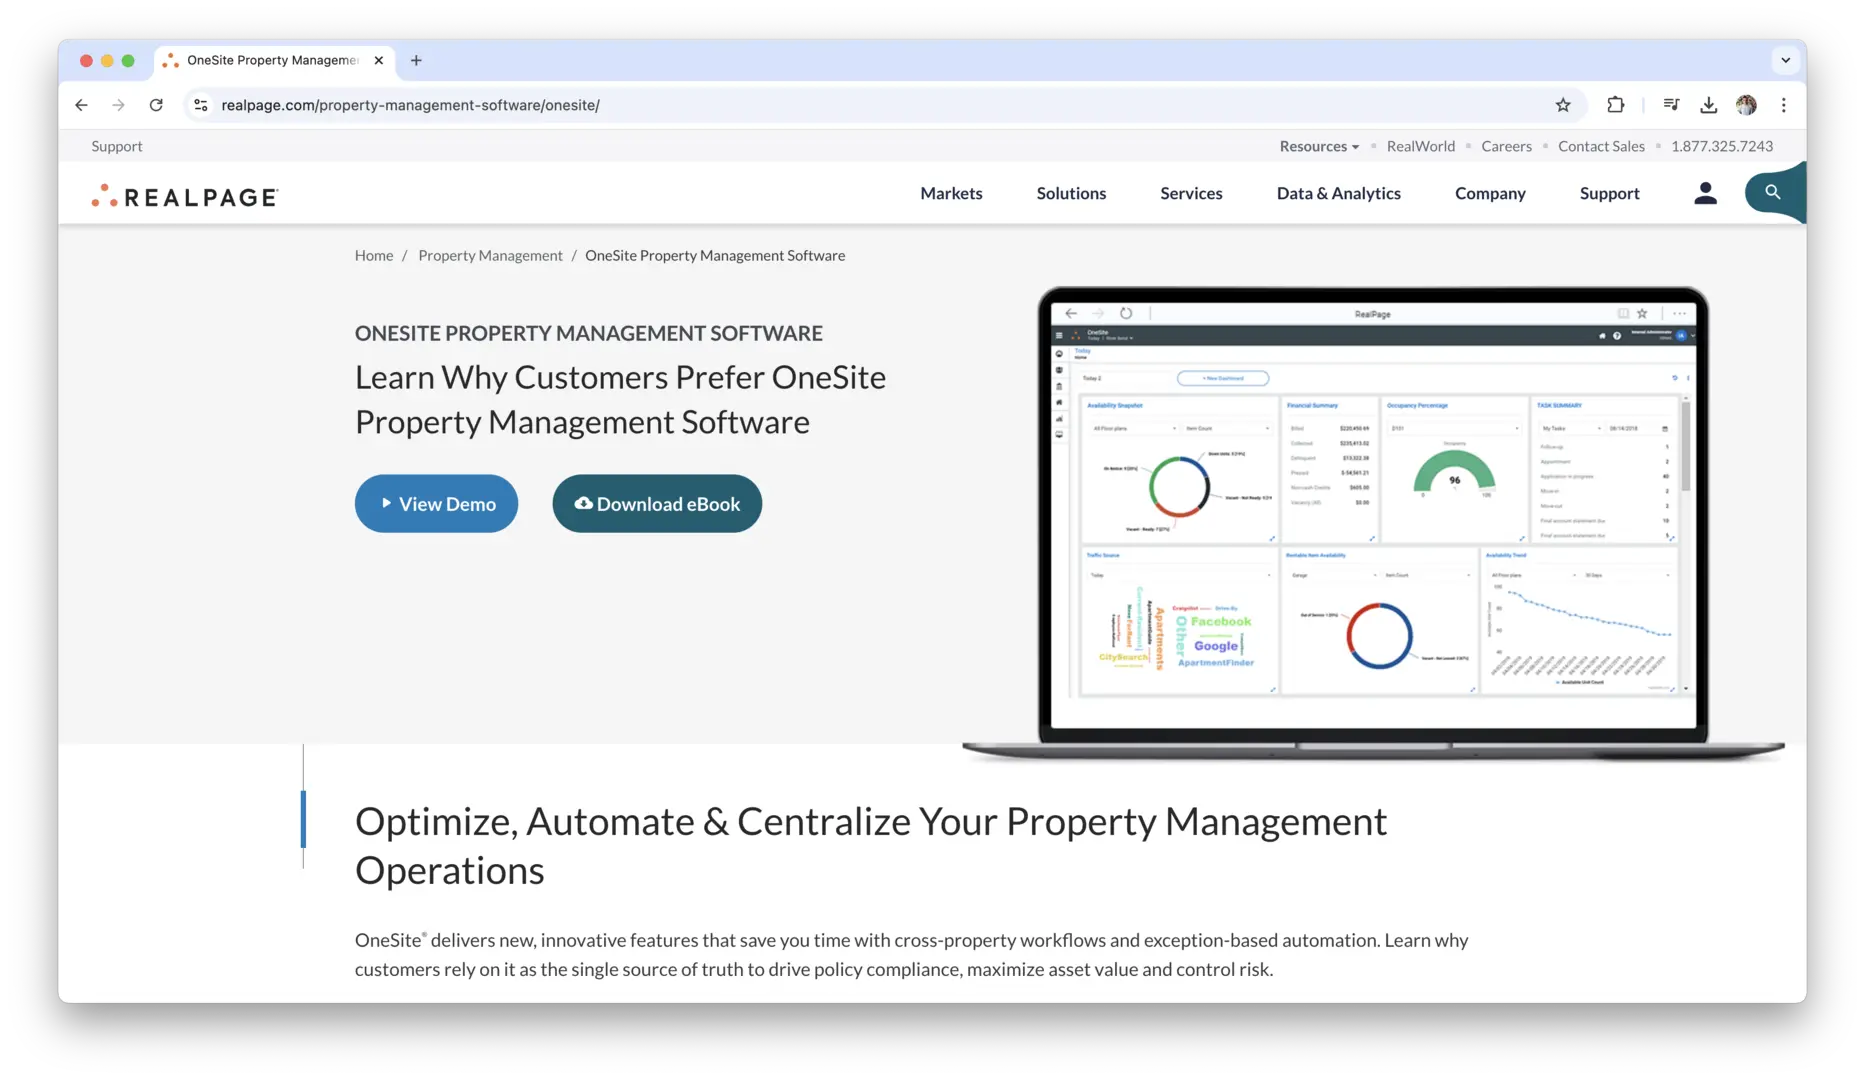This screenshot has height=1080, width=1865.
Task: Click the paragraph starting 'OneSite delivers new, innovative'
Action: 912,954
